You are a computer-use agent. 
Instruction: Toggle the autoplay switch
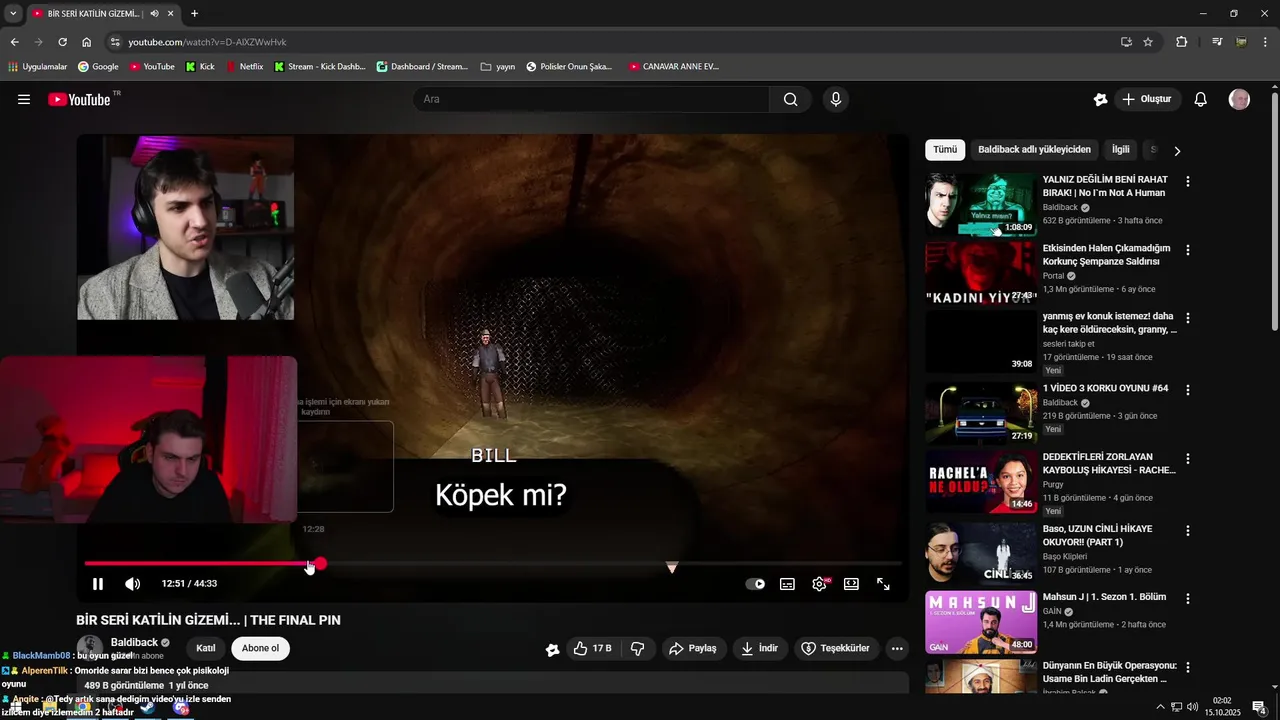755,584
